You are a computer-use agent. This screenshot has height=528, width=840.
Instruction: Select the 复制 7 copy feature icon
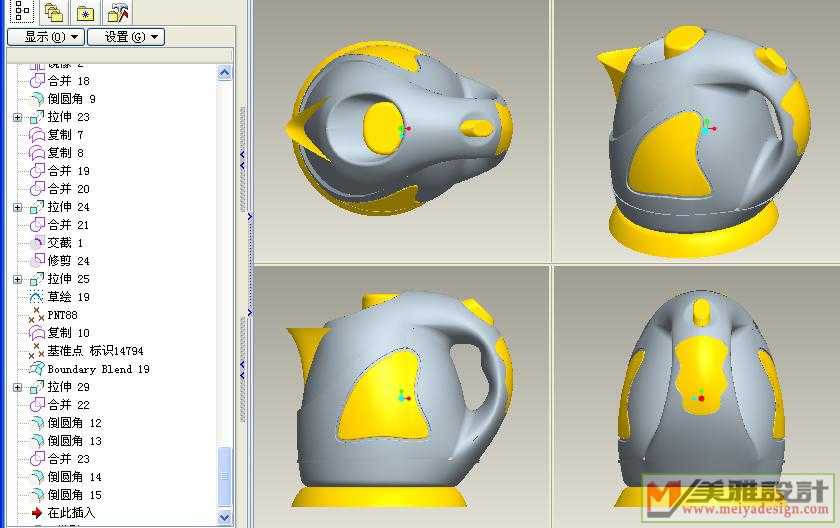pos(37,135)
